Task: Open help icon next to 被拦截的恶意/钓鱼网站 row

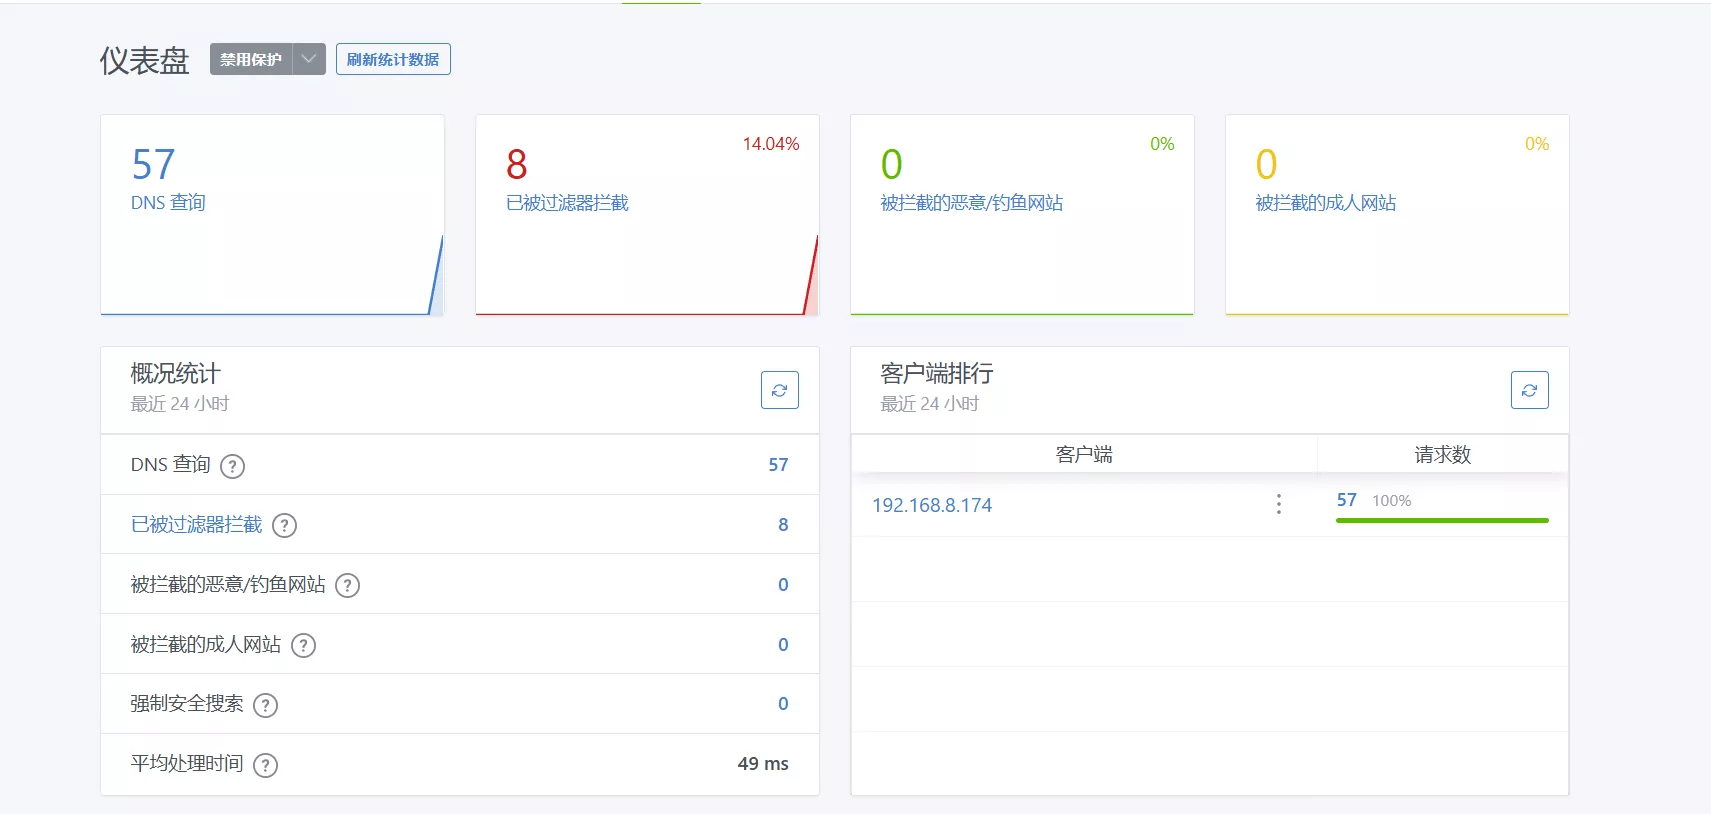Action: (347, 586)
